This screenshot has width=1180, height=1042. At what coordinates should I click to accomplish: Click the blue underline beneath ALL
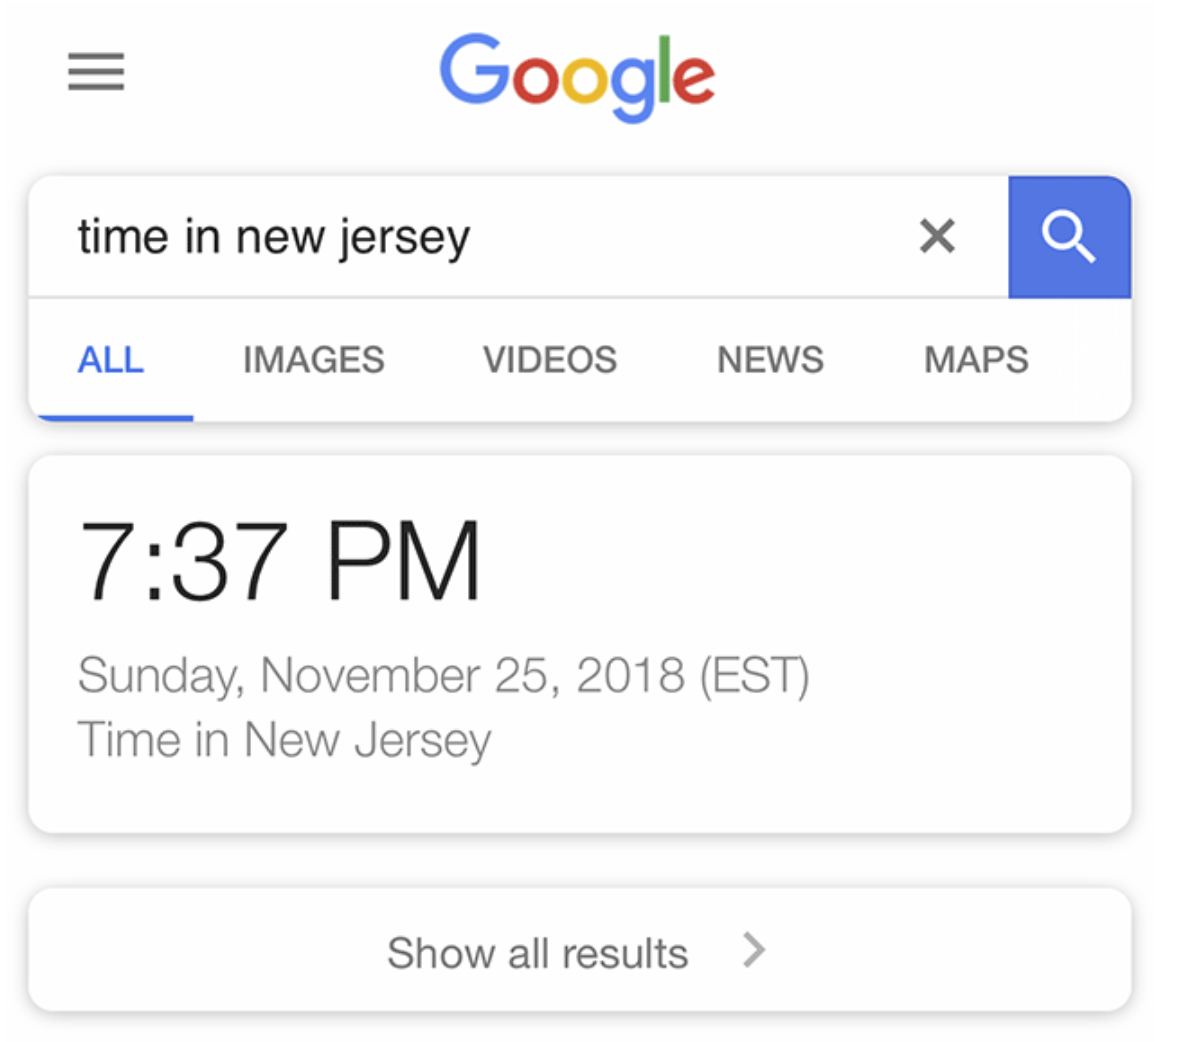[x=115, y=418]
